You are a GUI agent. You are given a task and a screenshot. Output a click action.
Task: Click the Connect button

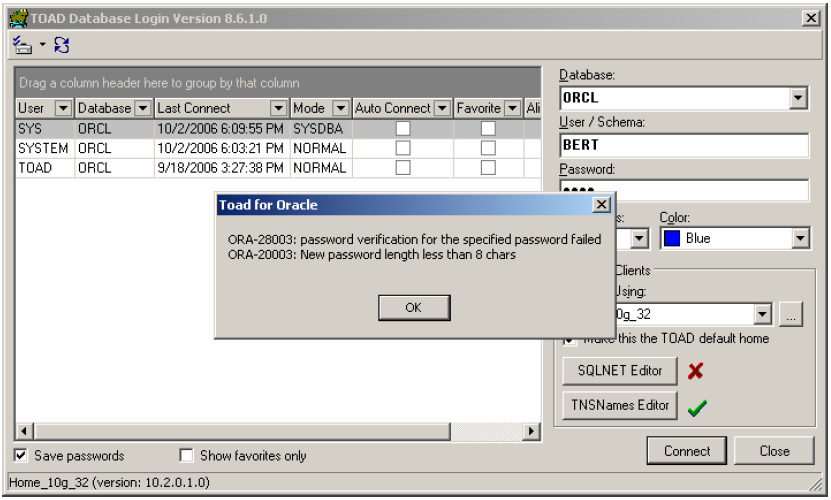[x=686, y=451]
